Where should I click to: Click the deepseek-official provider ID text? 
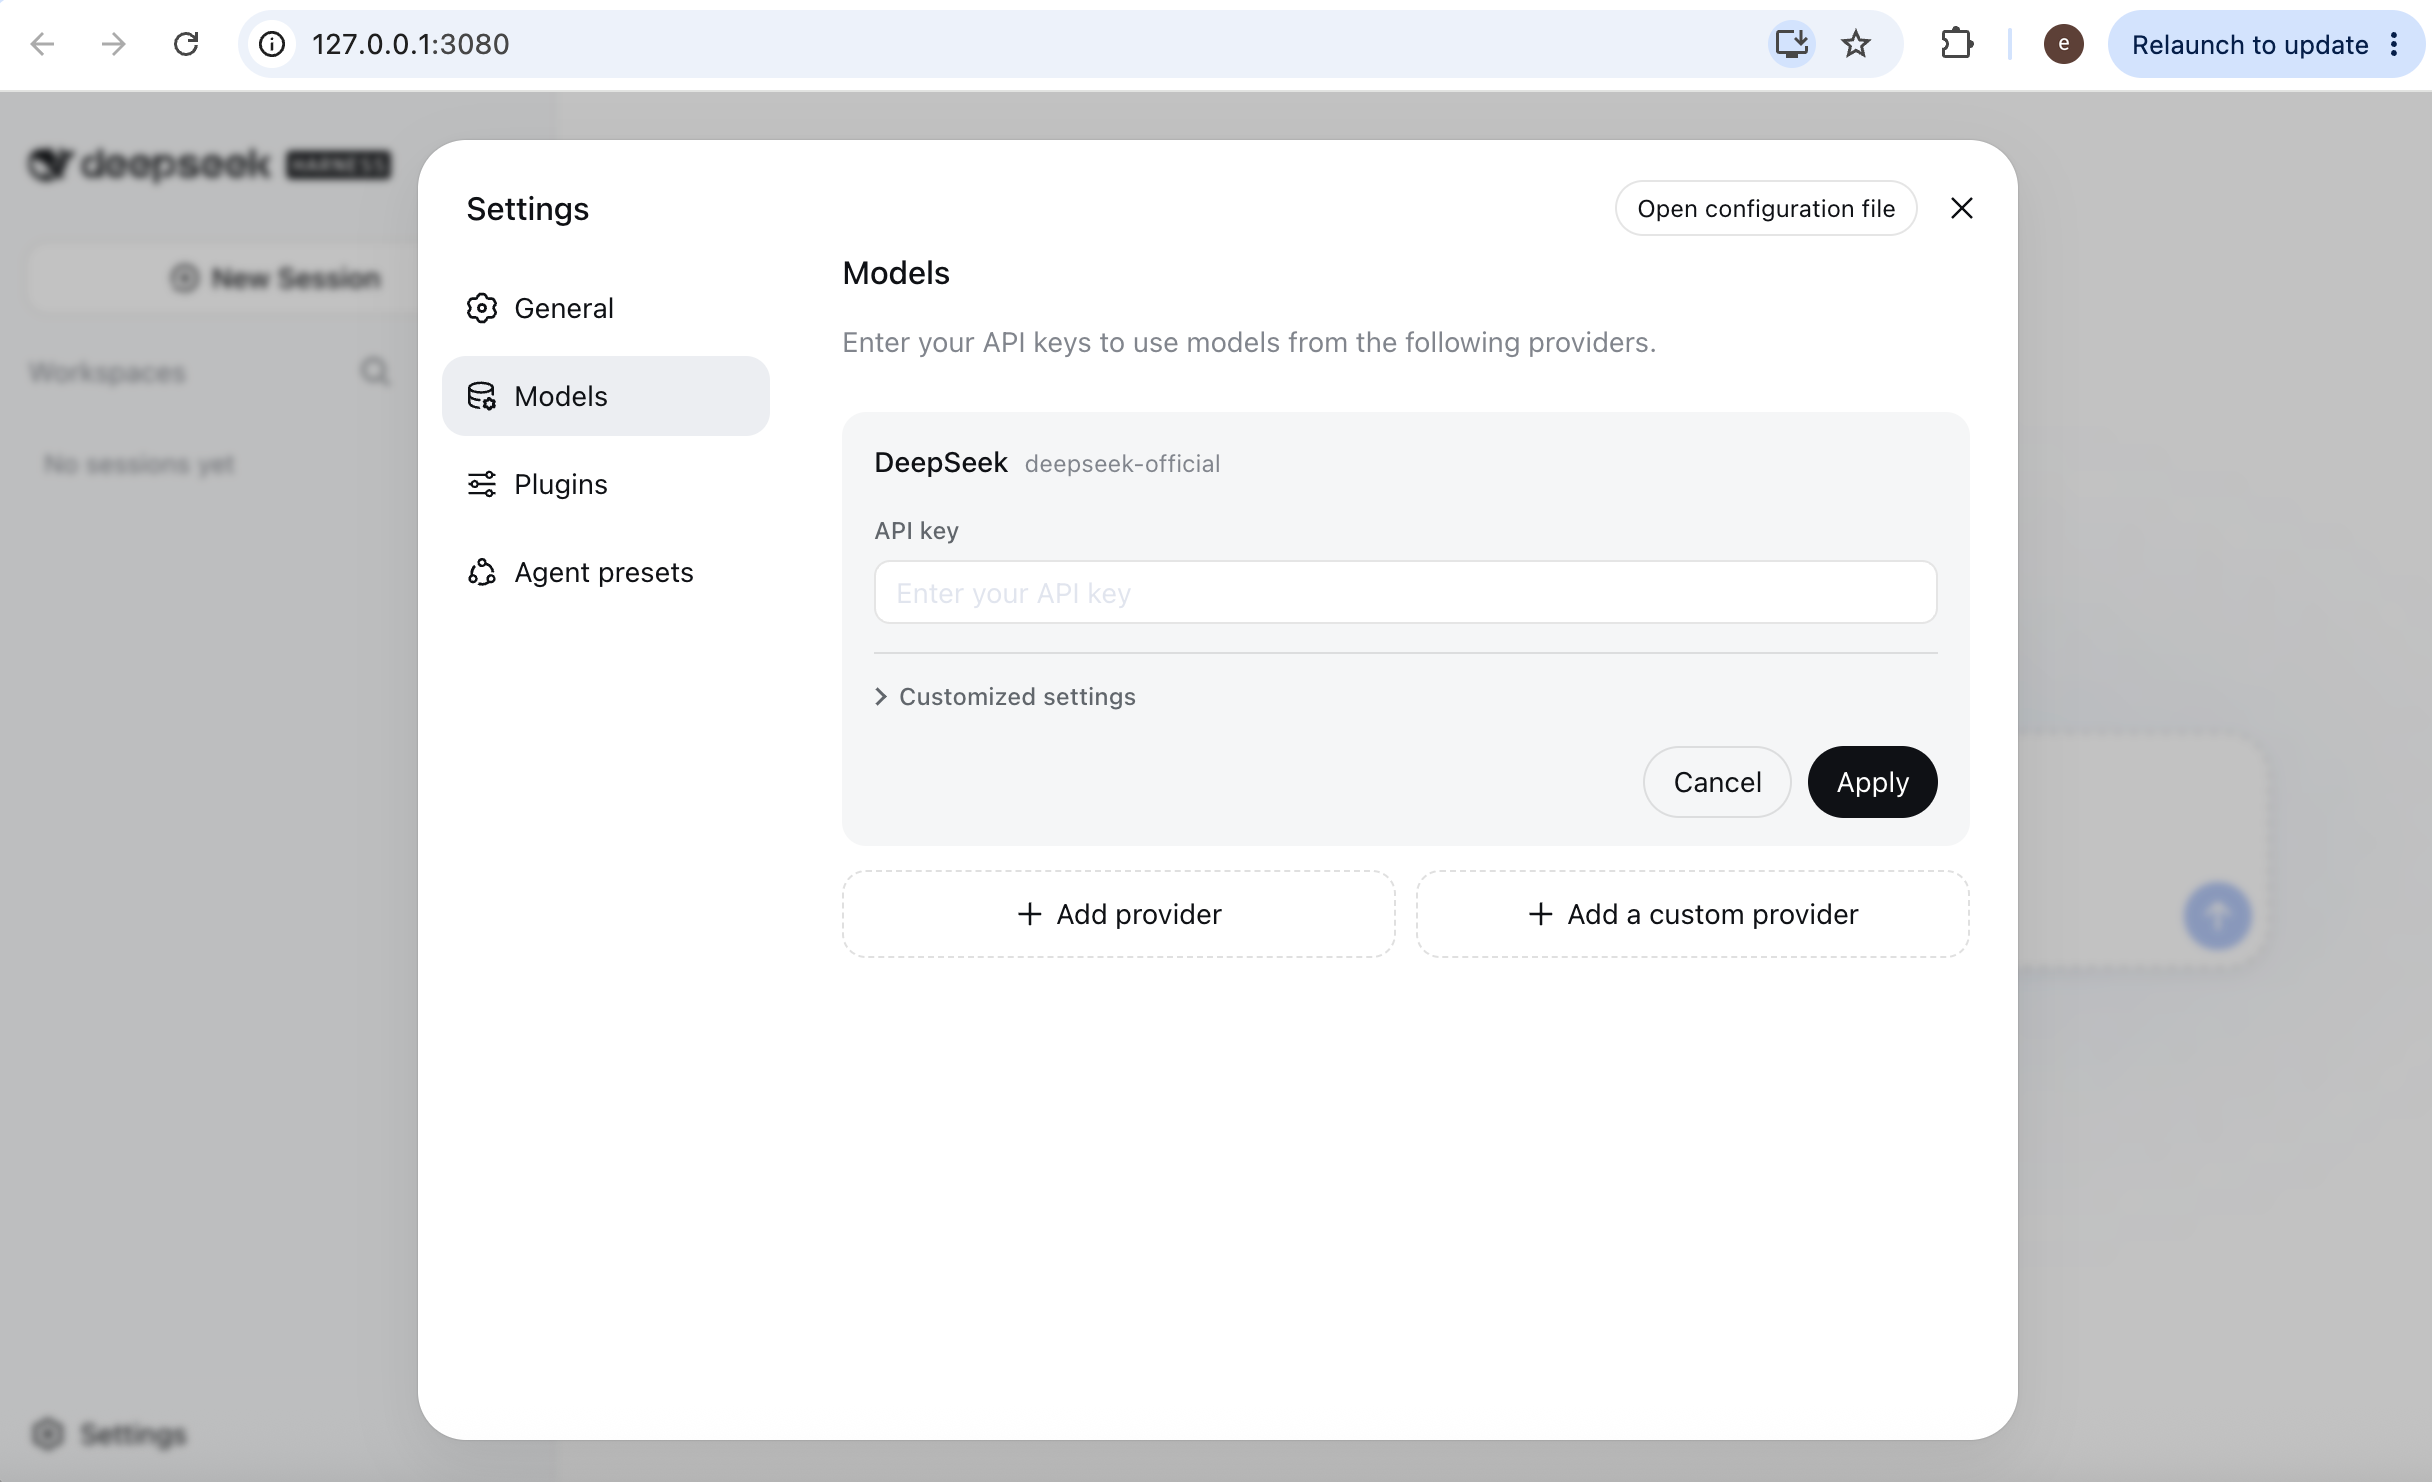1122,464
